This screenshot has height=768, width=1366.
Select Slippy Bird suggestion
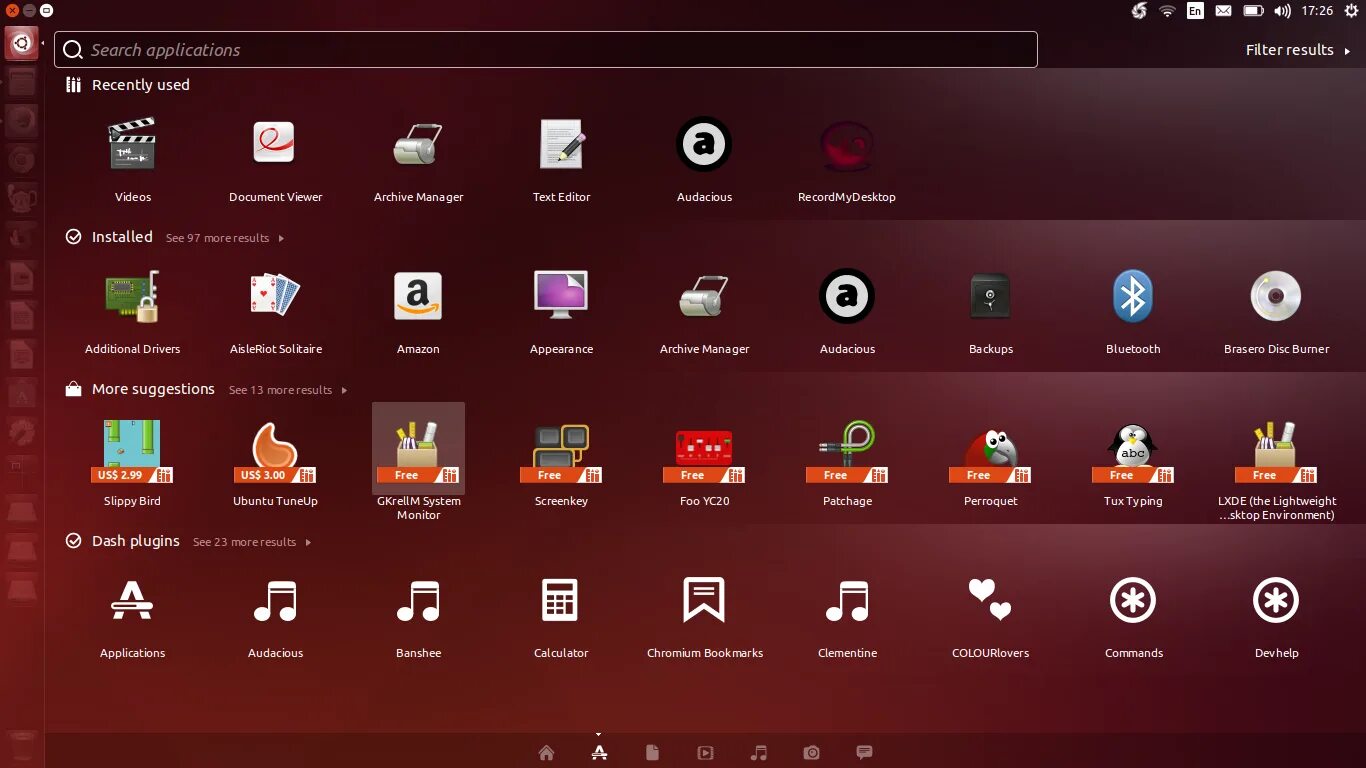coord(132,462)
